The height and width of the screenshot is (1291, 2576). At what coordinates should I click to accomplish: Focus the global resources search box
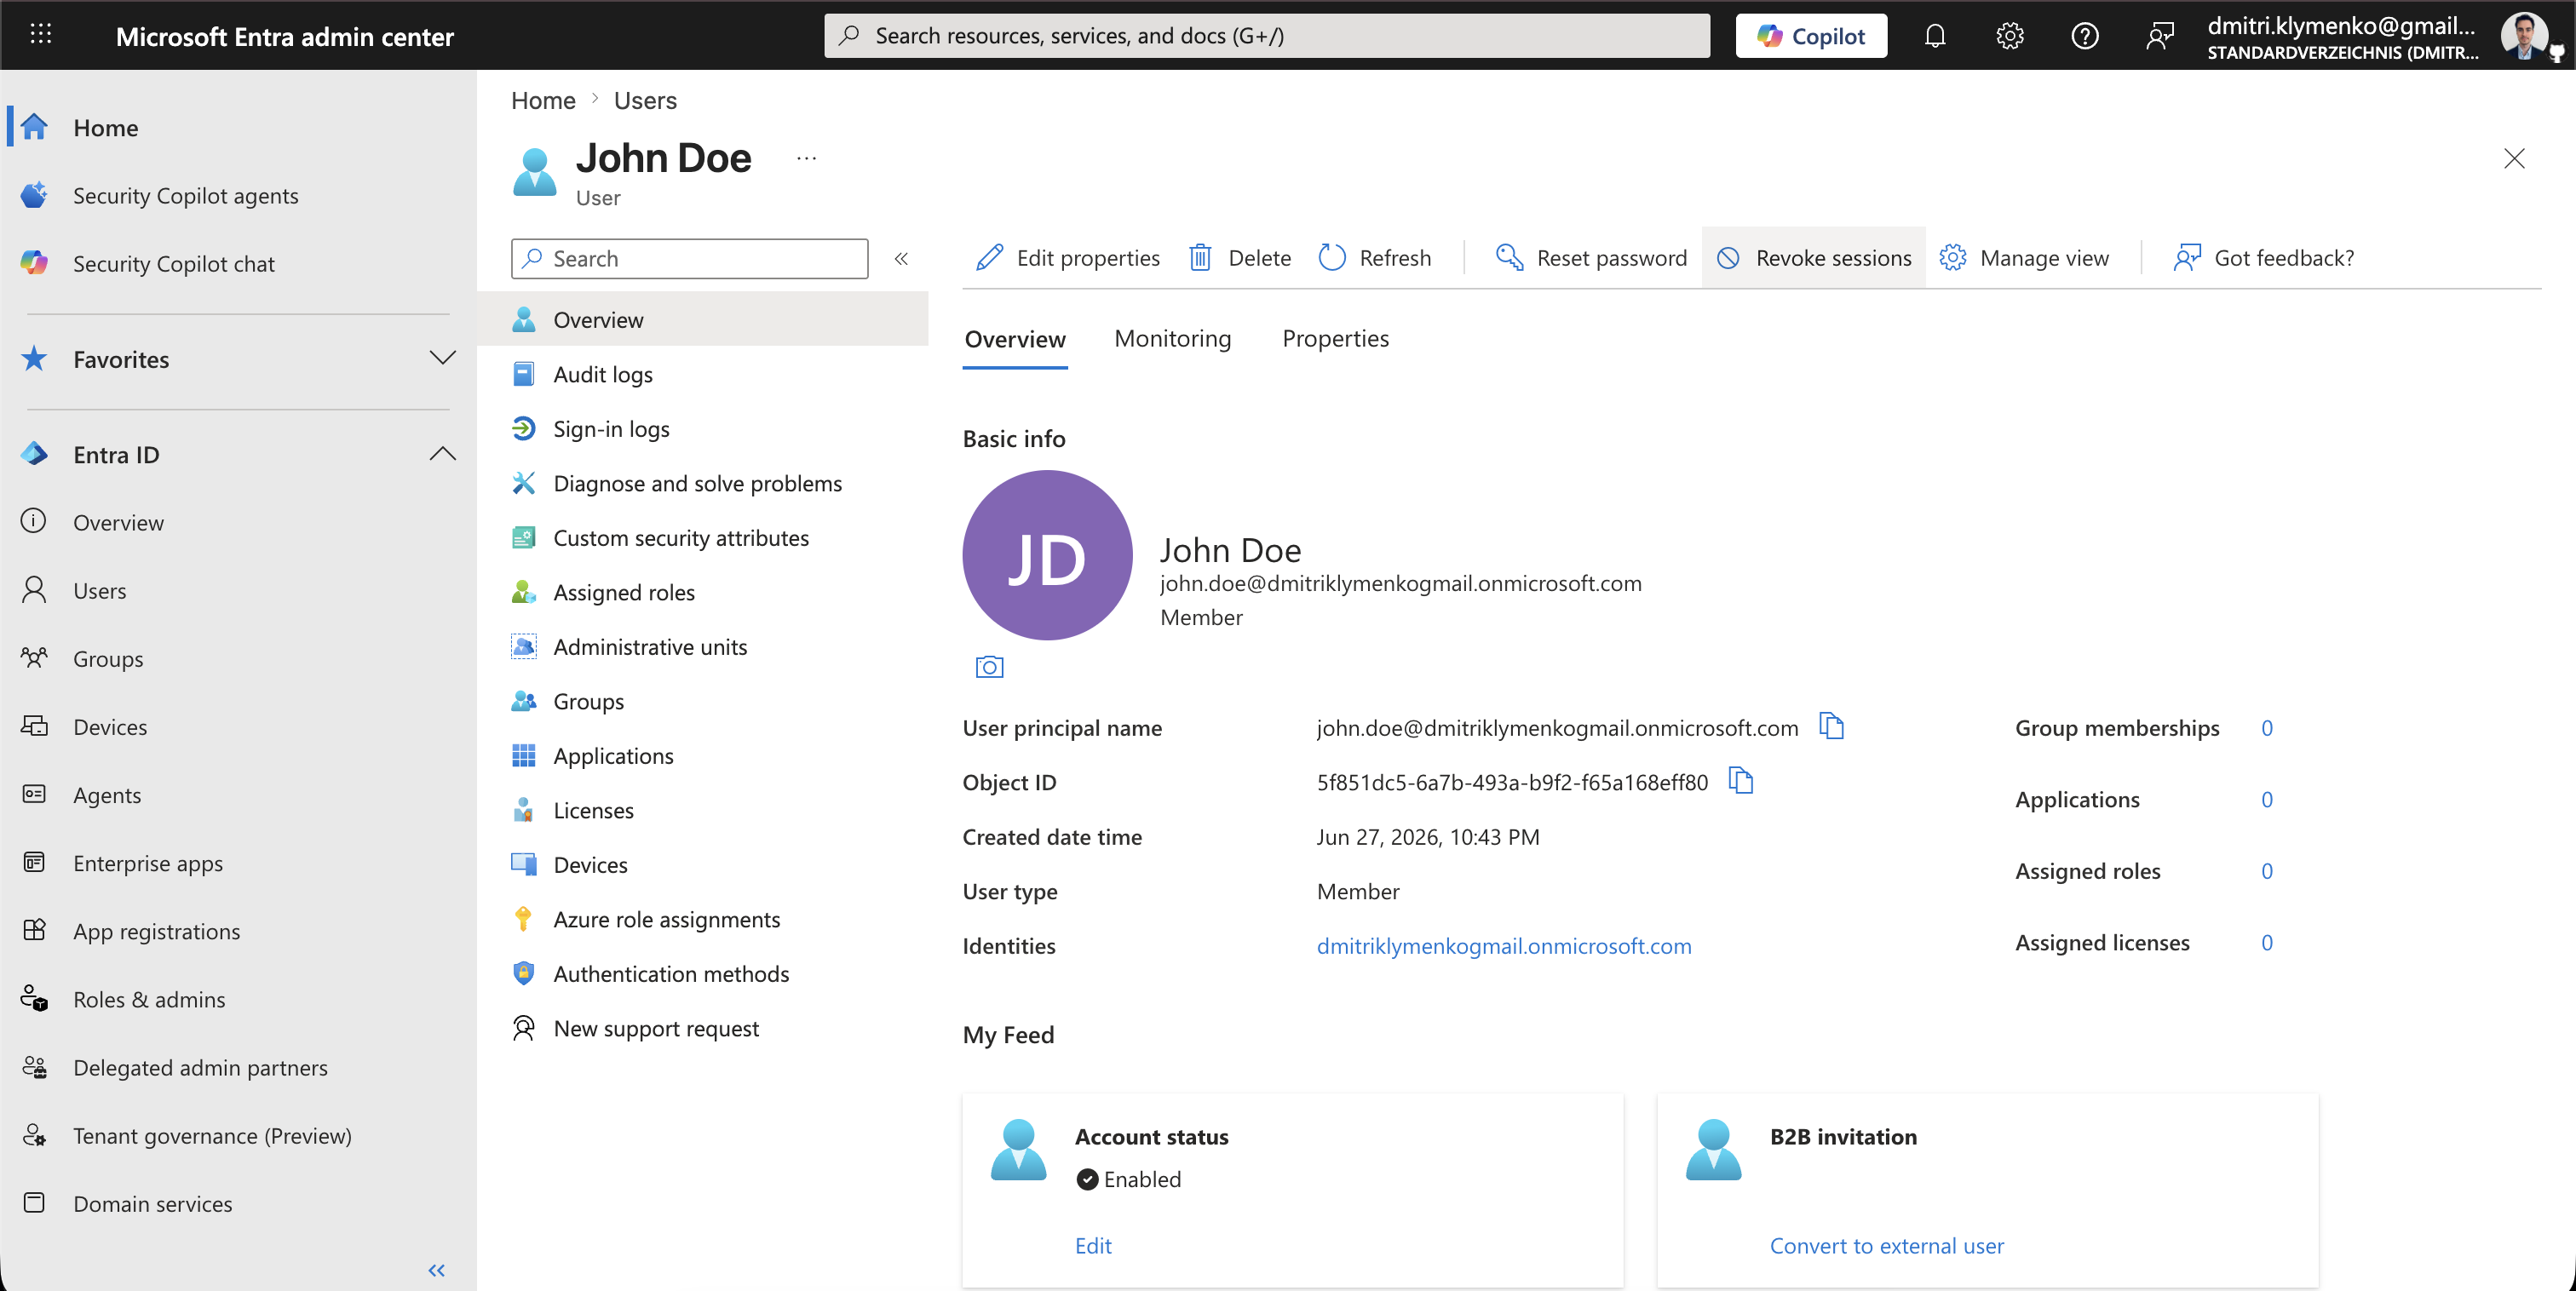1266,36
